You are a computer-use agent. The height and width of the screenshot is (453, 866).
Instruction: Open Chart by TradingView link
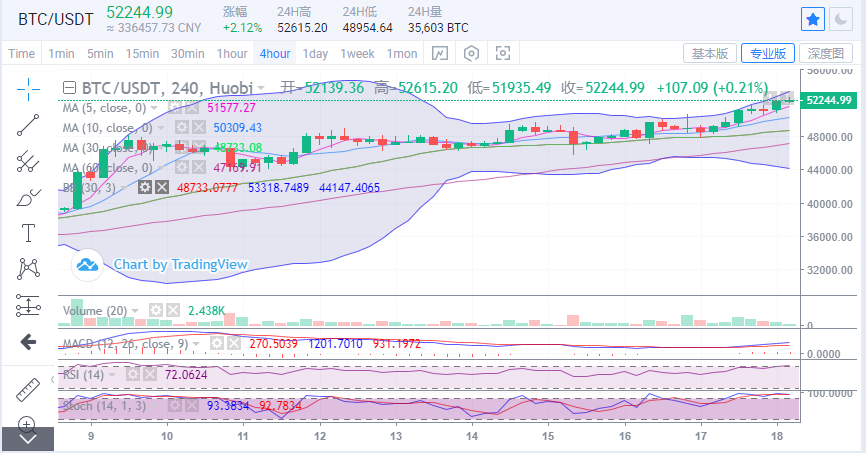[x=181, y=265]
